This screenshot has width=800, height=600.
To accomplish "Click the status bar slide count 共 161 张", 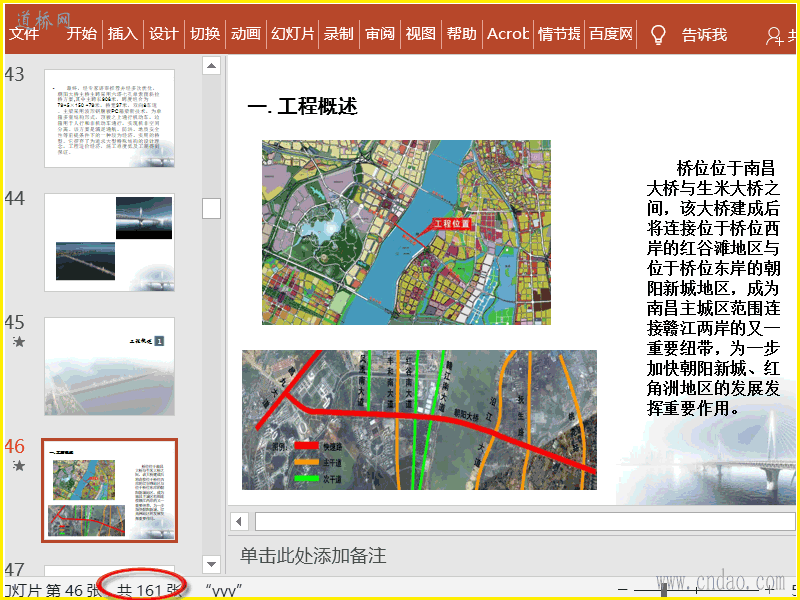I will pyautogui.click(x=149, y=591).
